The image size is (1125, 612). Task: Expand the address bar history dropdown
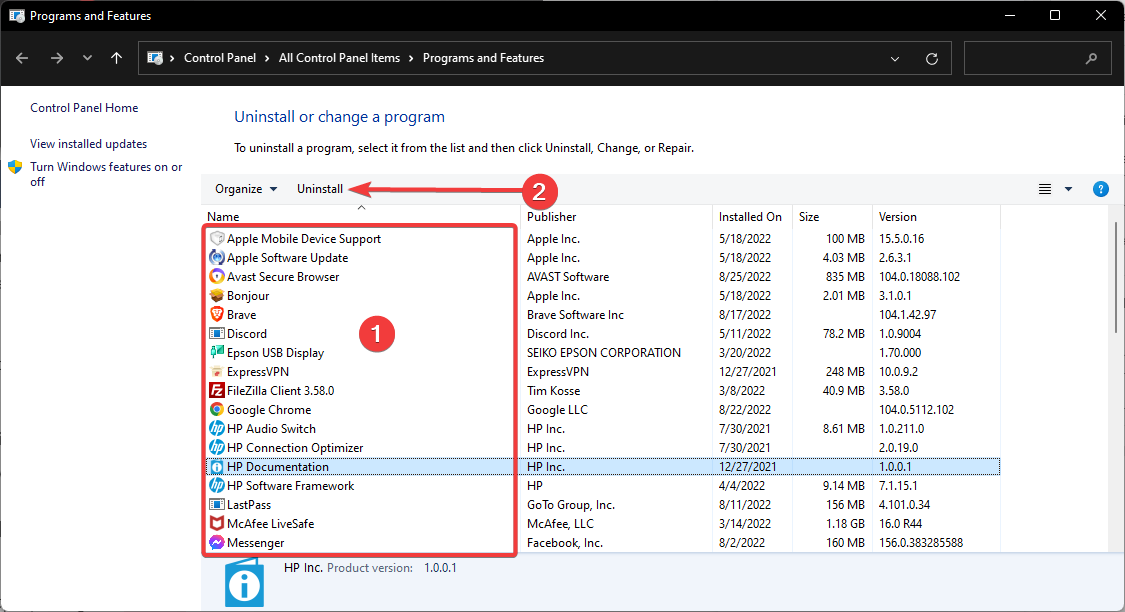point(895,59)
